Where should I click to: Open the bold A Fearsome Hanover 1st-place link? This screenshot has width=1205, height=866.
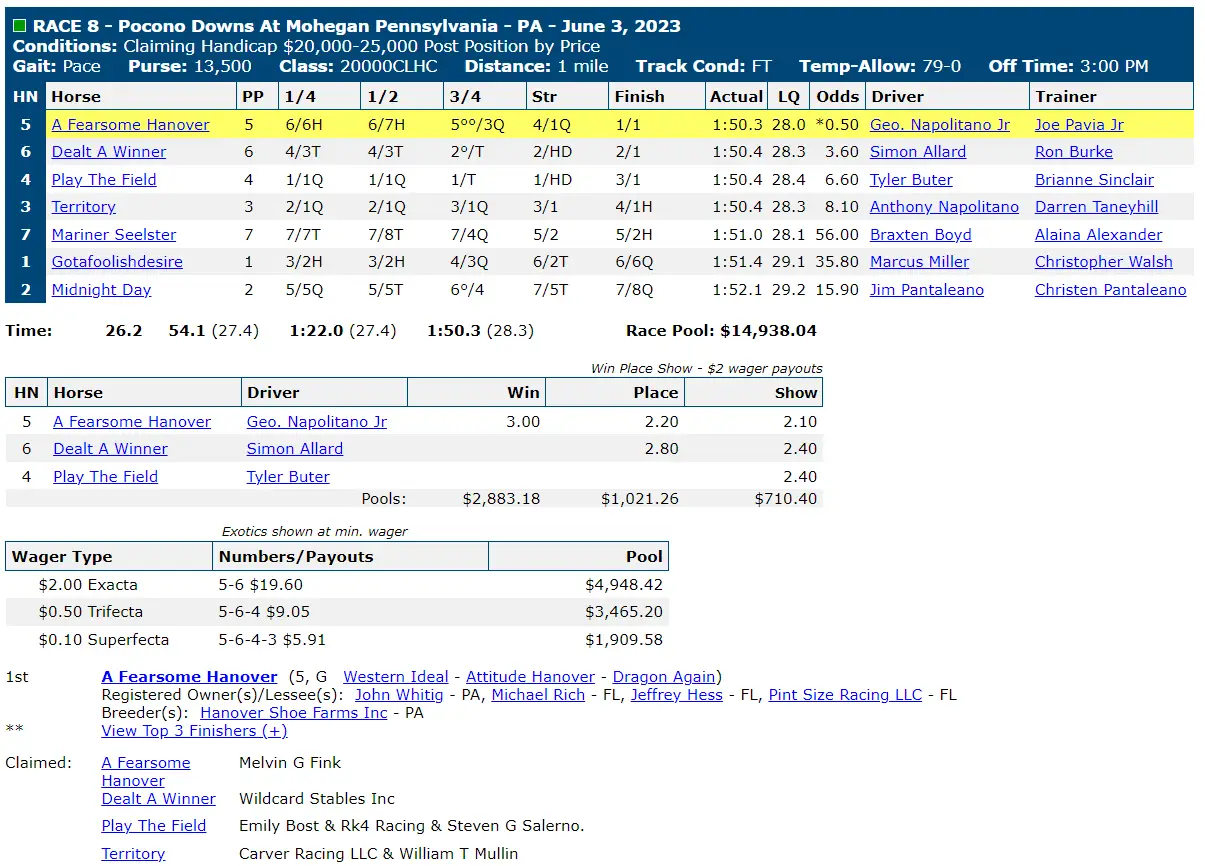[x=189, y=677]
